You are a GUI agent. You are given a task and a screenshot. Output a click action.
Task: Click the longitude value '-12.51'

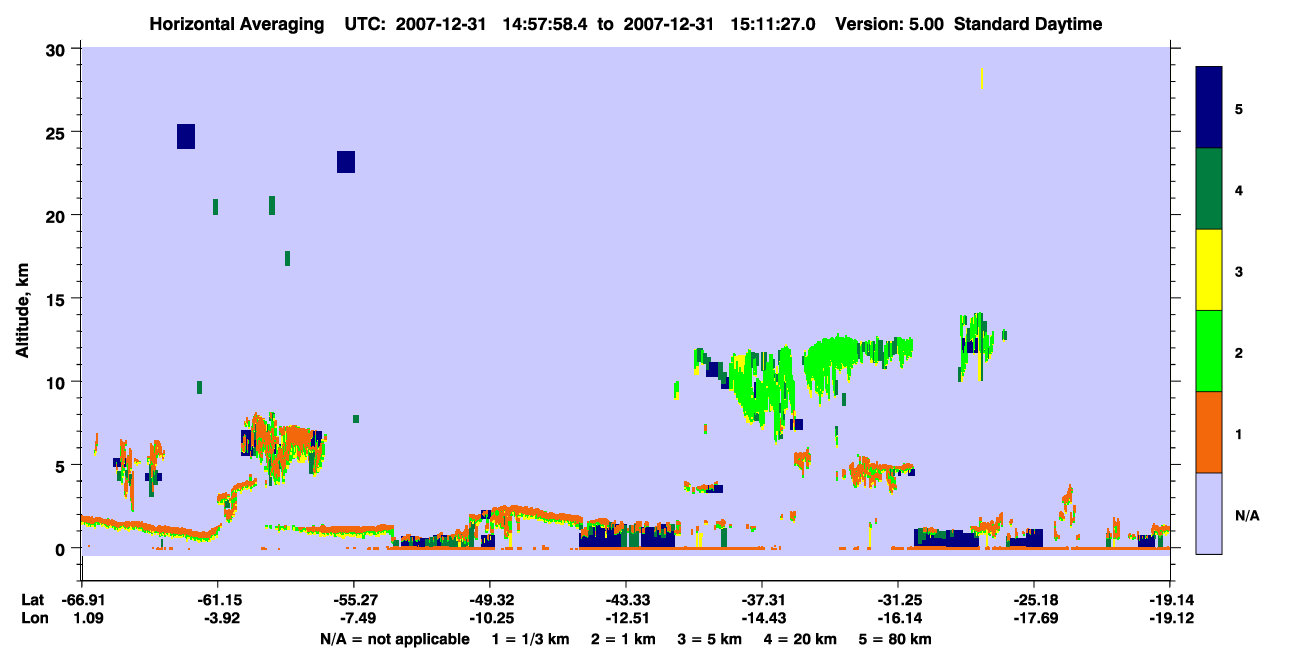[626, 618]
